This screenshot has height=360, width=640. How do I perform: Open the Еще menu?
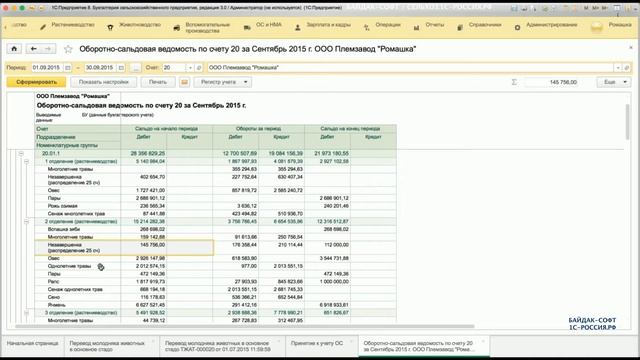click(x=614, y=82)
